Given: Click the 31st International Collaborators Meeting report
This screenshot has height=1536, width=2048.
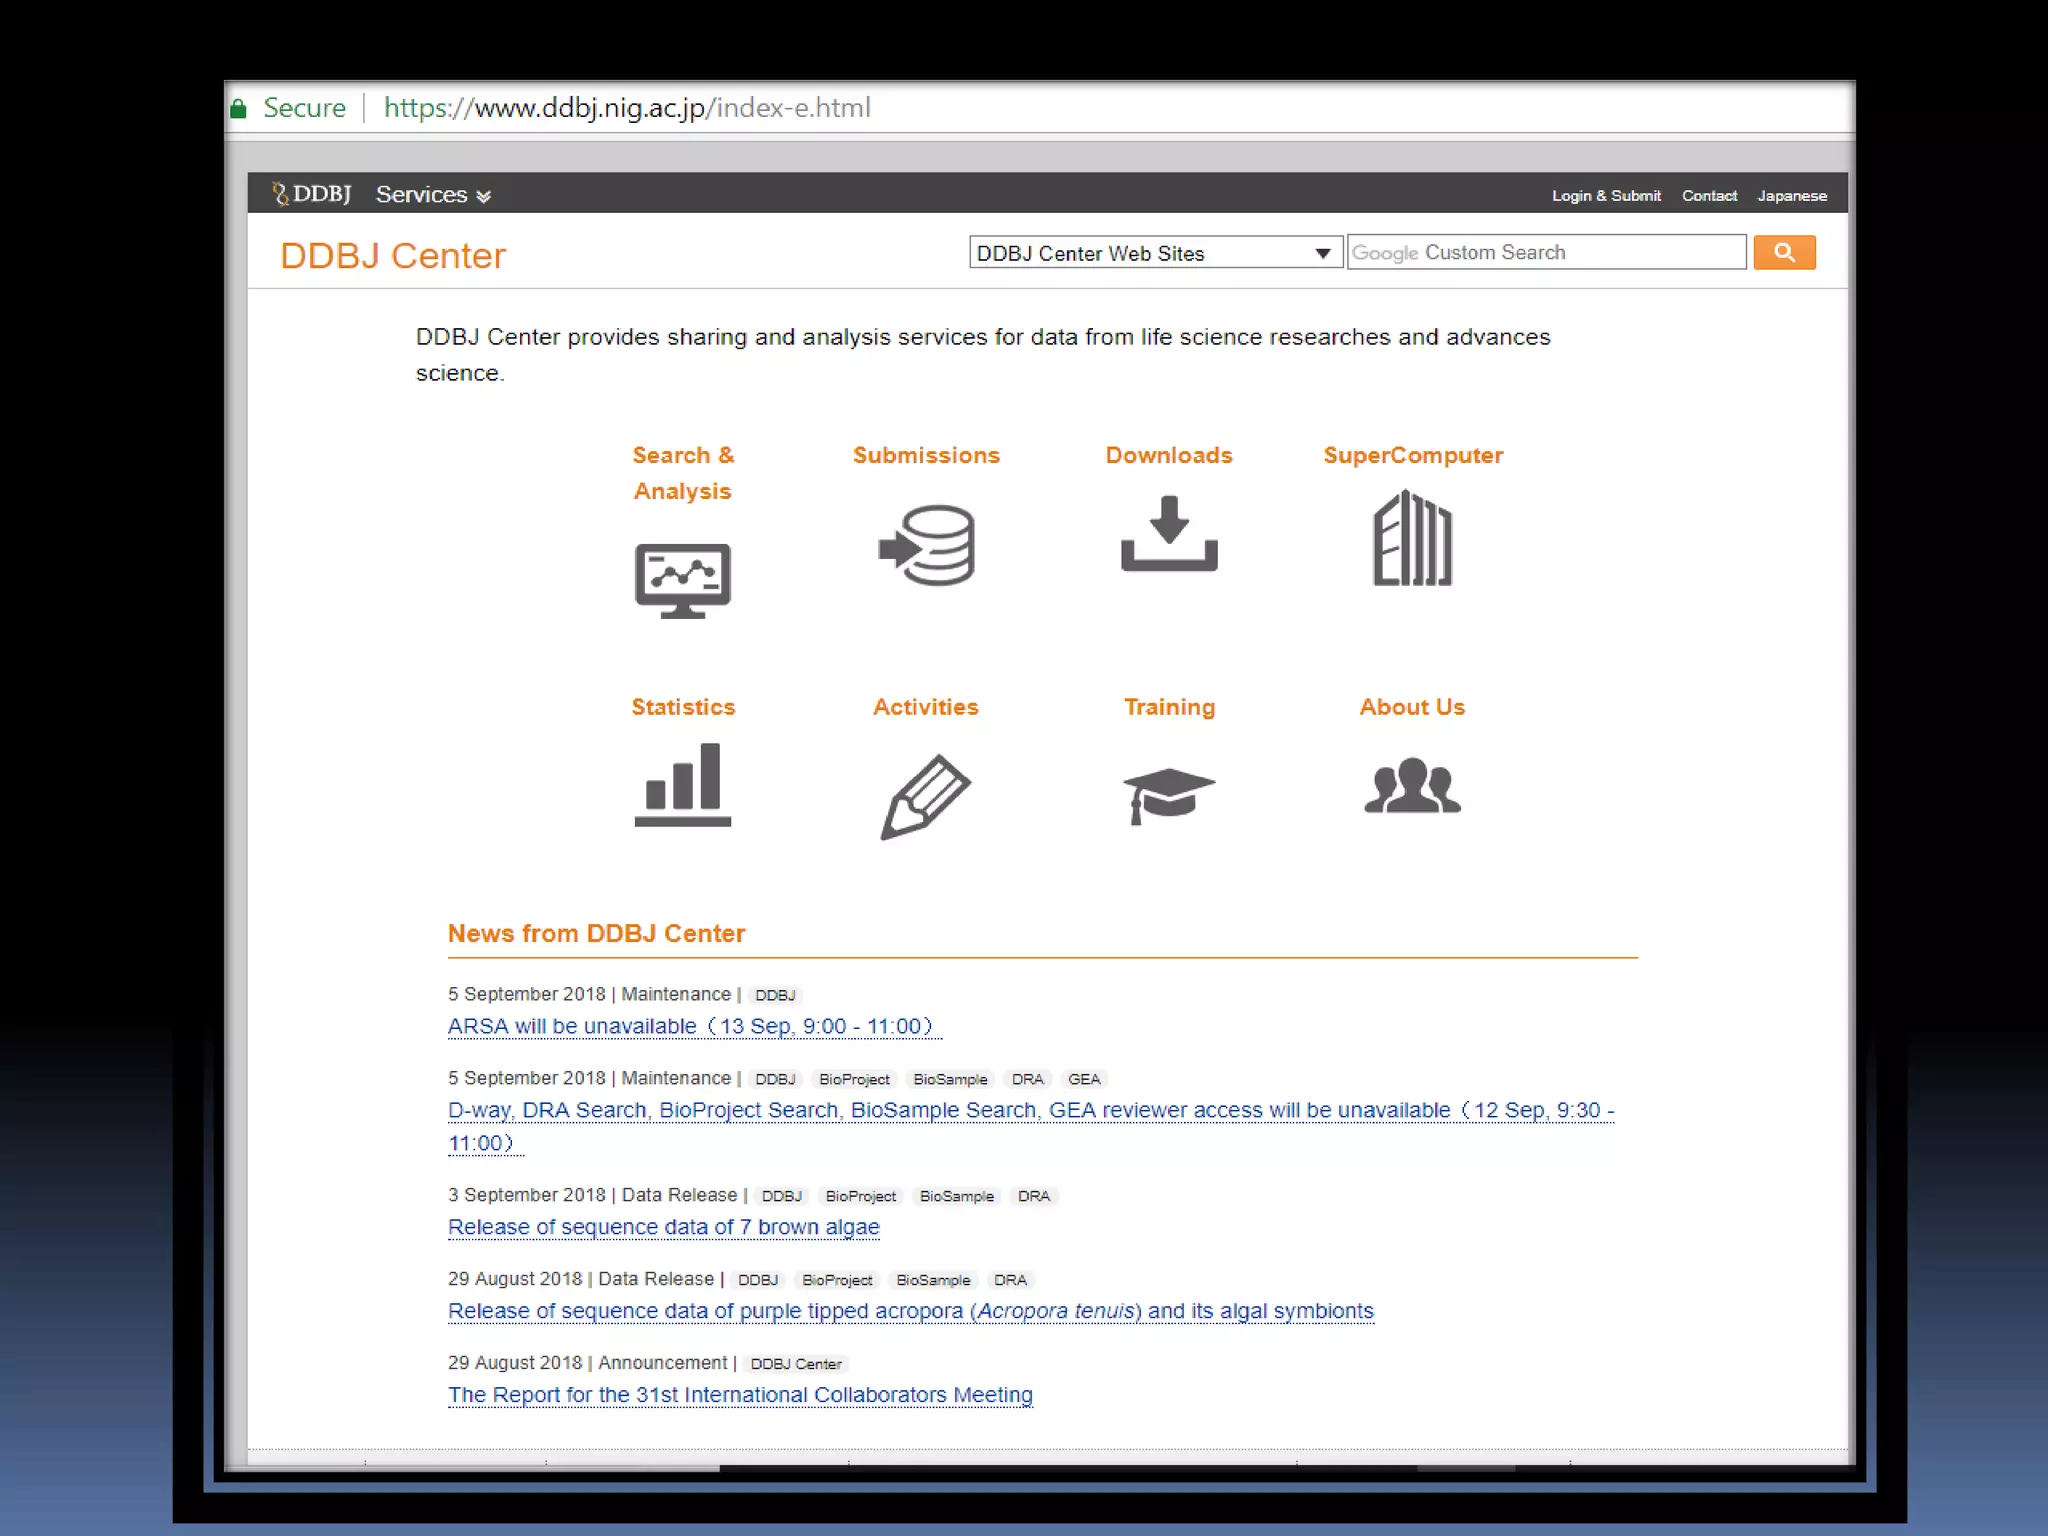Looking at the screenshot, I should click(x=740, y=1395).
